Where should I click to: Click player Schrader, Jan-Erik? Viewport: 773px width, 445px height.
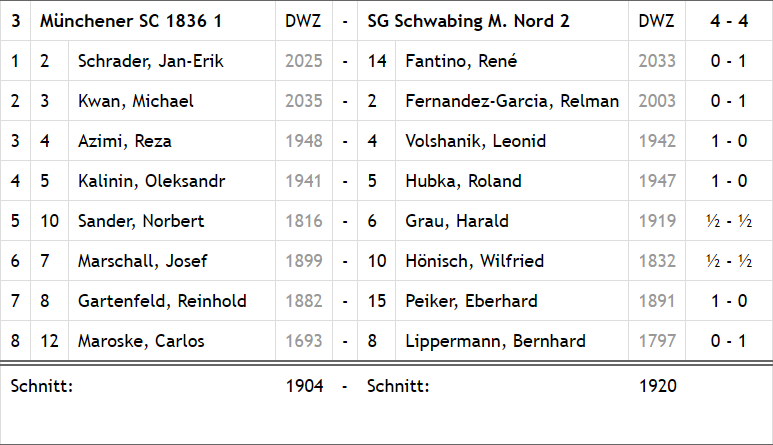click(150, 61)
